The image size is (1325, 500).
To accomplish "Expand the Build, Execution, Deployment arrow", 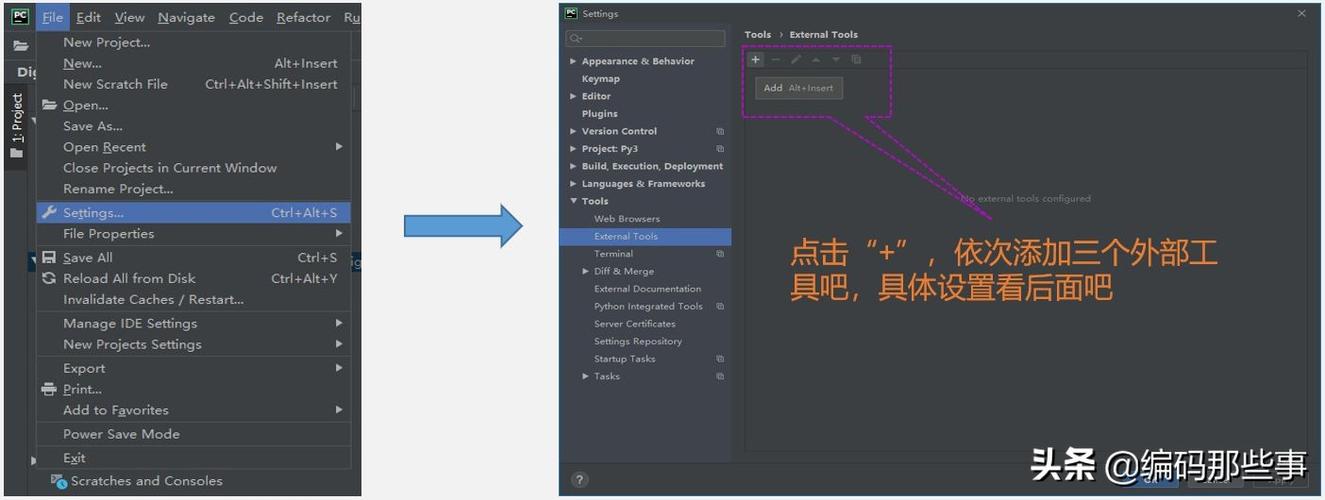I will click(x=573, y=166).
